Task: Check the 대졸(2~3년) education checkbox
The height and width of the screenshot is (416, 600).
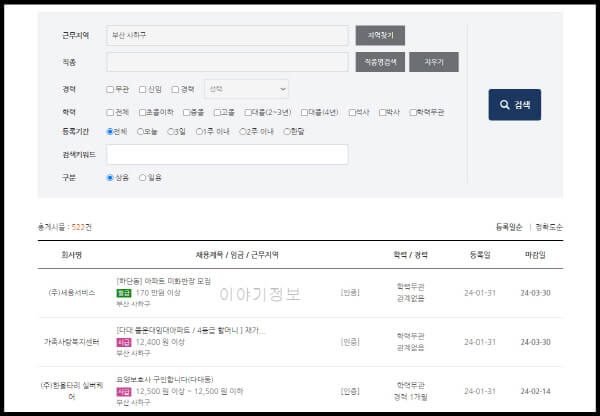Action: click(248, 113)
